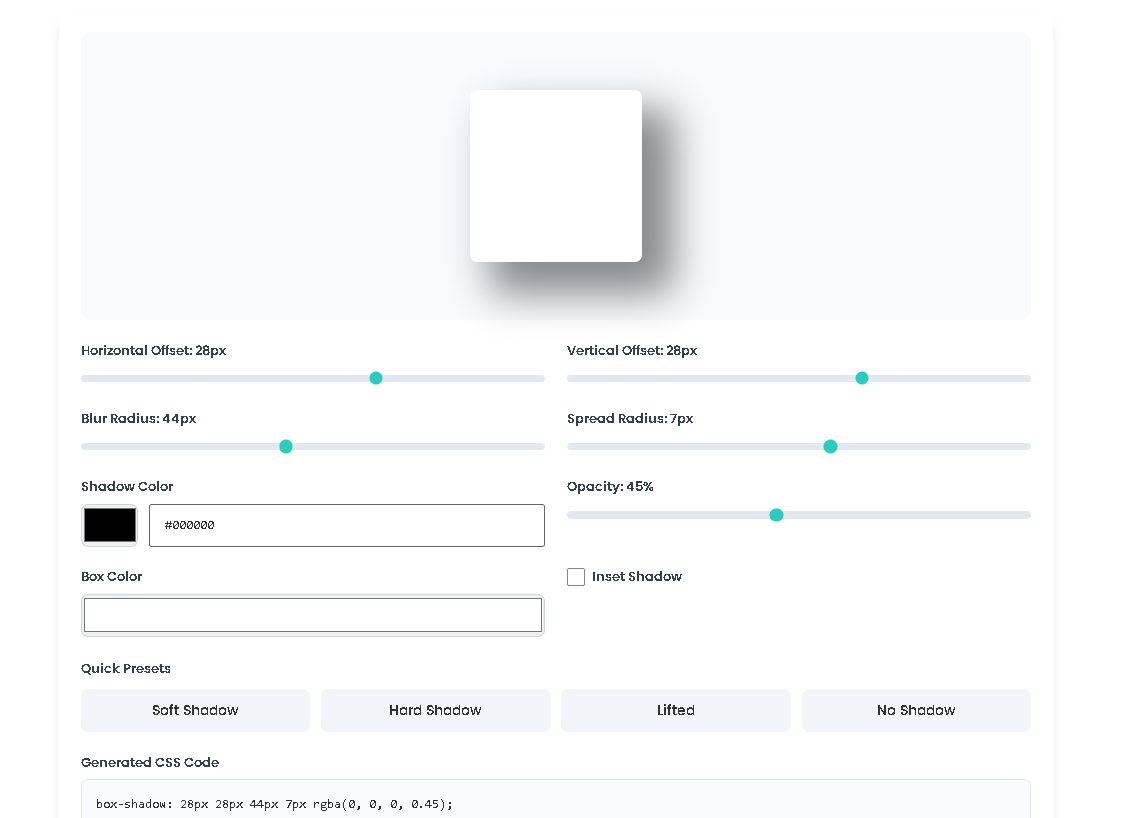Adjust the Blur Radius slider
The width and height of the screenshot is (1136, 818).
[286, 446]
